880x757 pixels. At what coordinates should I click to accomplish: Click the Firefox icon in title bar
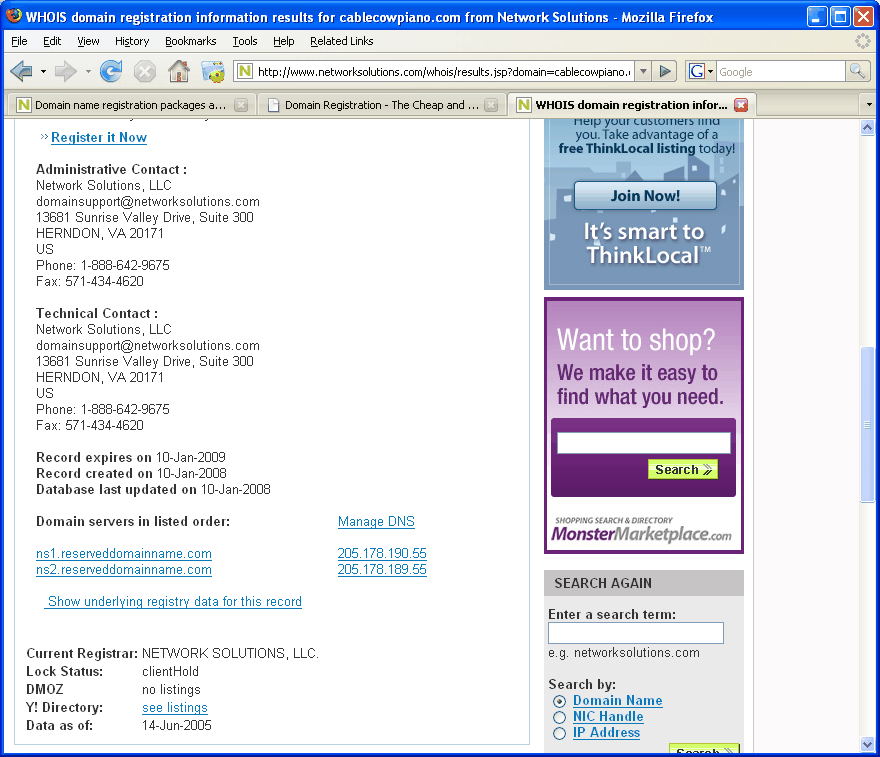[13, 16]
